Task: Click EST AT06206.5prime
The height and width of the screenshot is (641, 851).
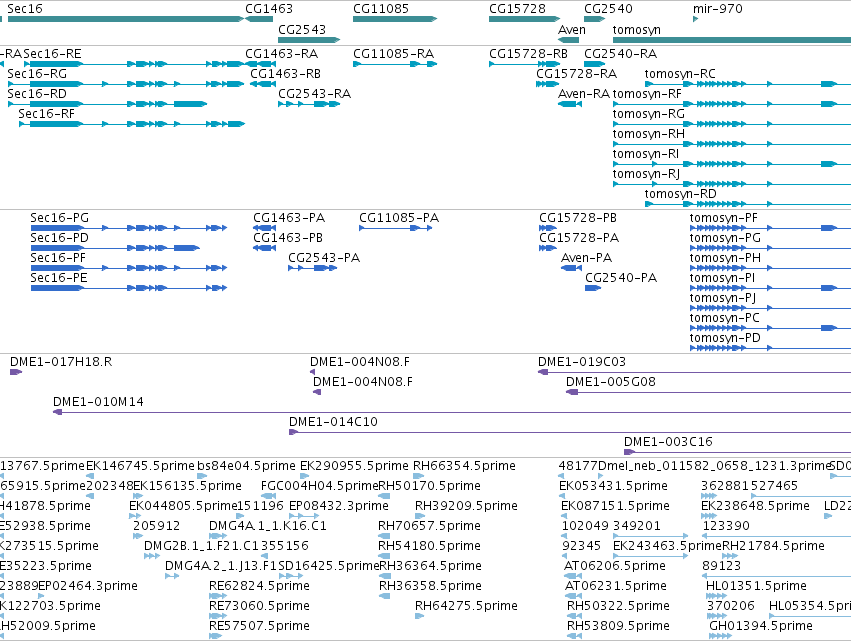Action: pyautogui.click(x=614, y=566)
